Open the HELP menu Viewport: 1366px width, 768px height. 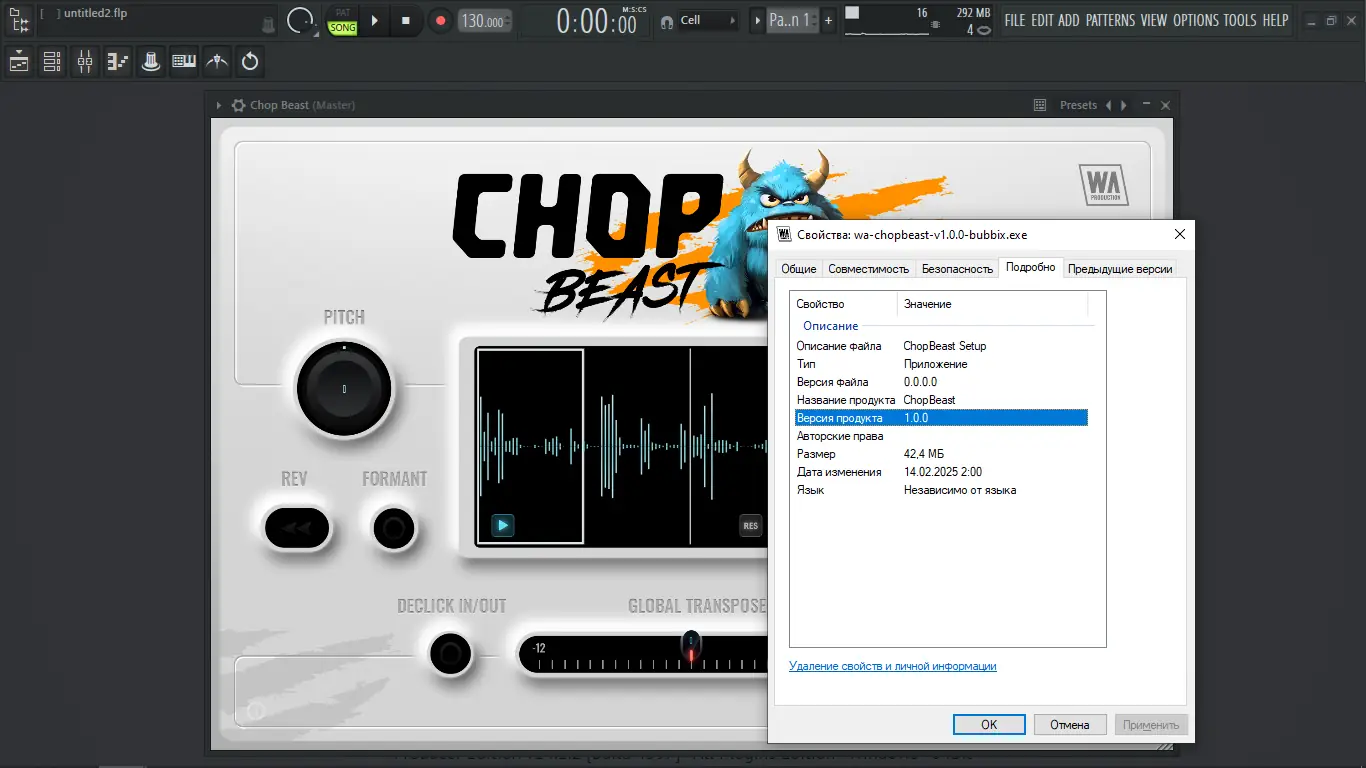(x=1275, y=20)
